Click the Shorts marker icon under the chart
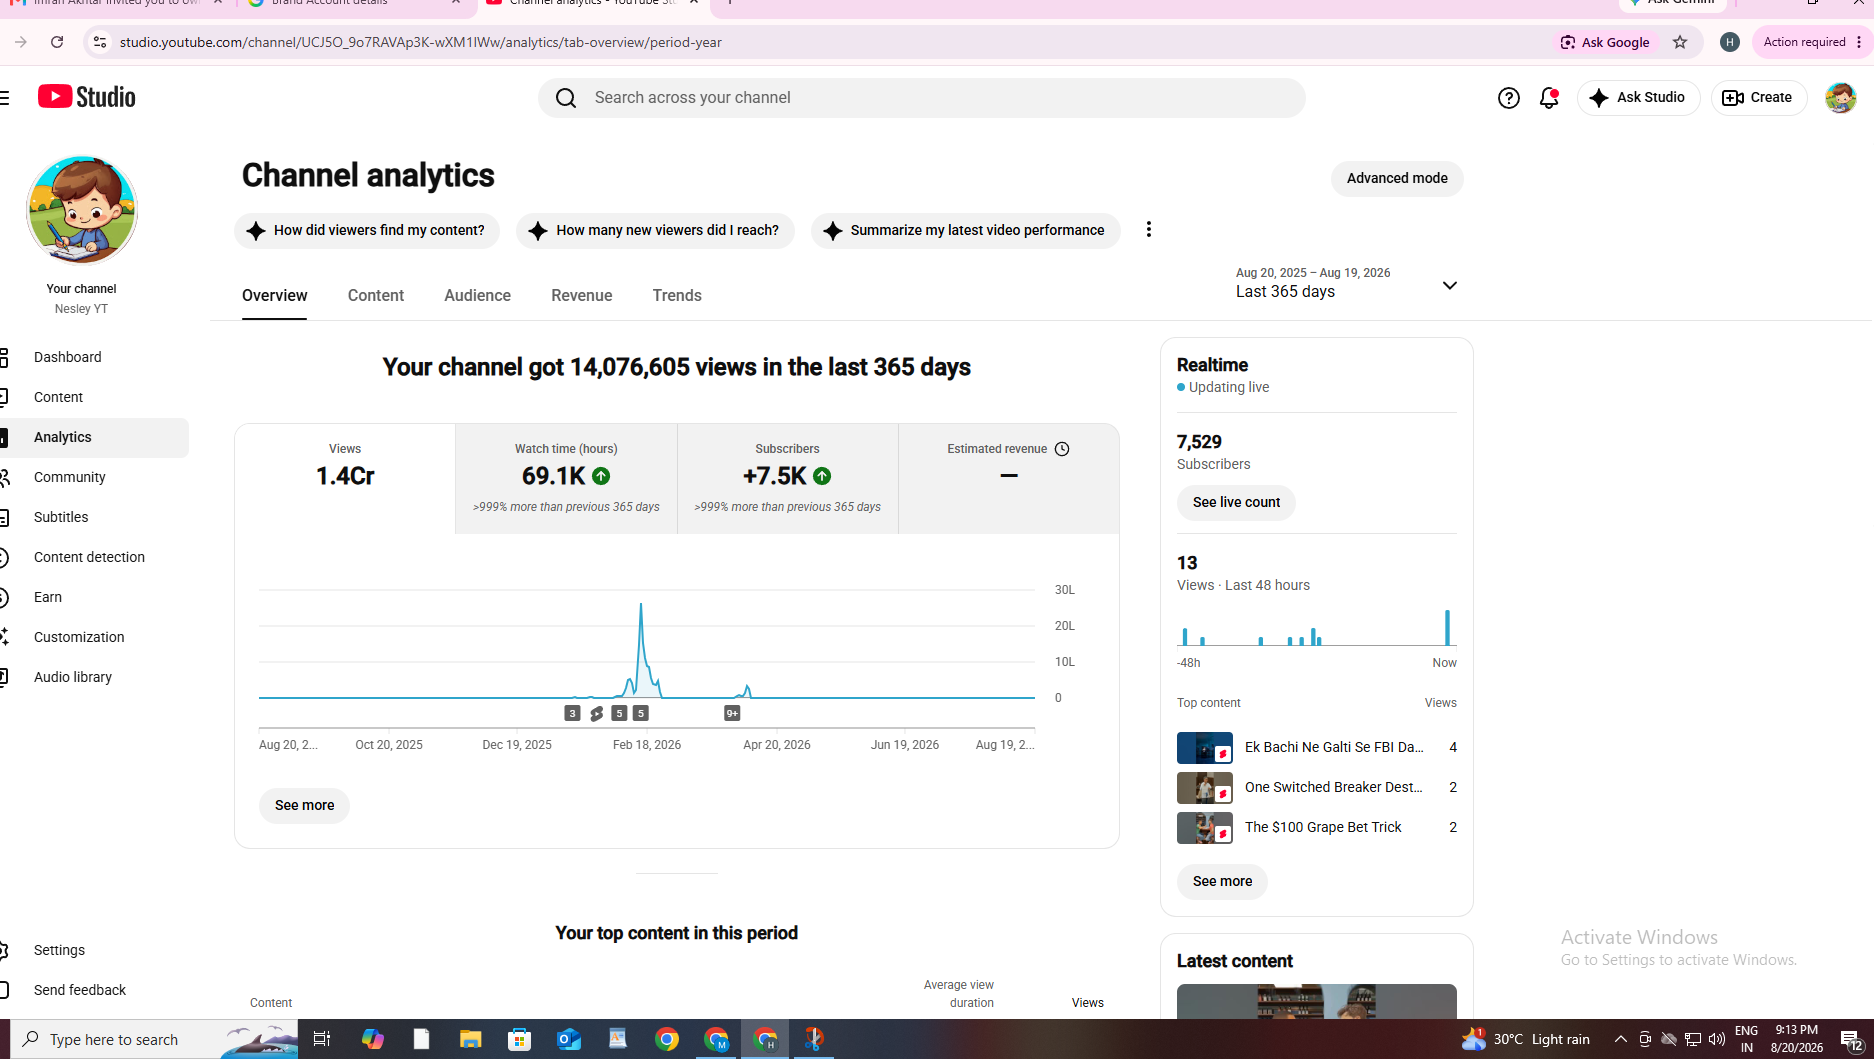Image resolution: width=1874 pixels, height=1059 pixels. point(596,713)
